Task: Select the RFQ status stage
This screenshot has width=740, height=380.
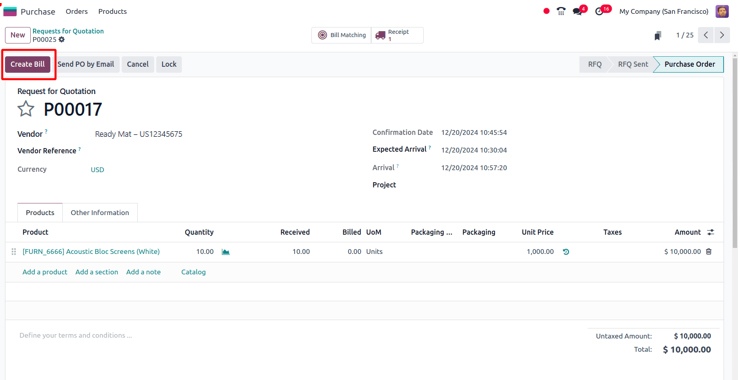Action: pyautogui.click(x=595, y=65)
